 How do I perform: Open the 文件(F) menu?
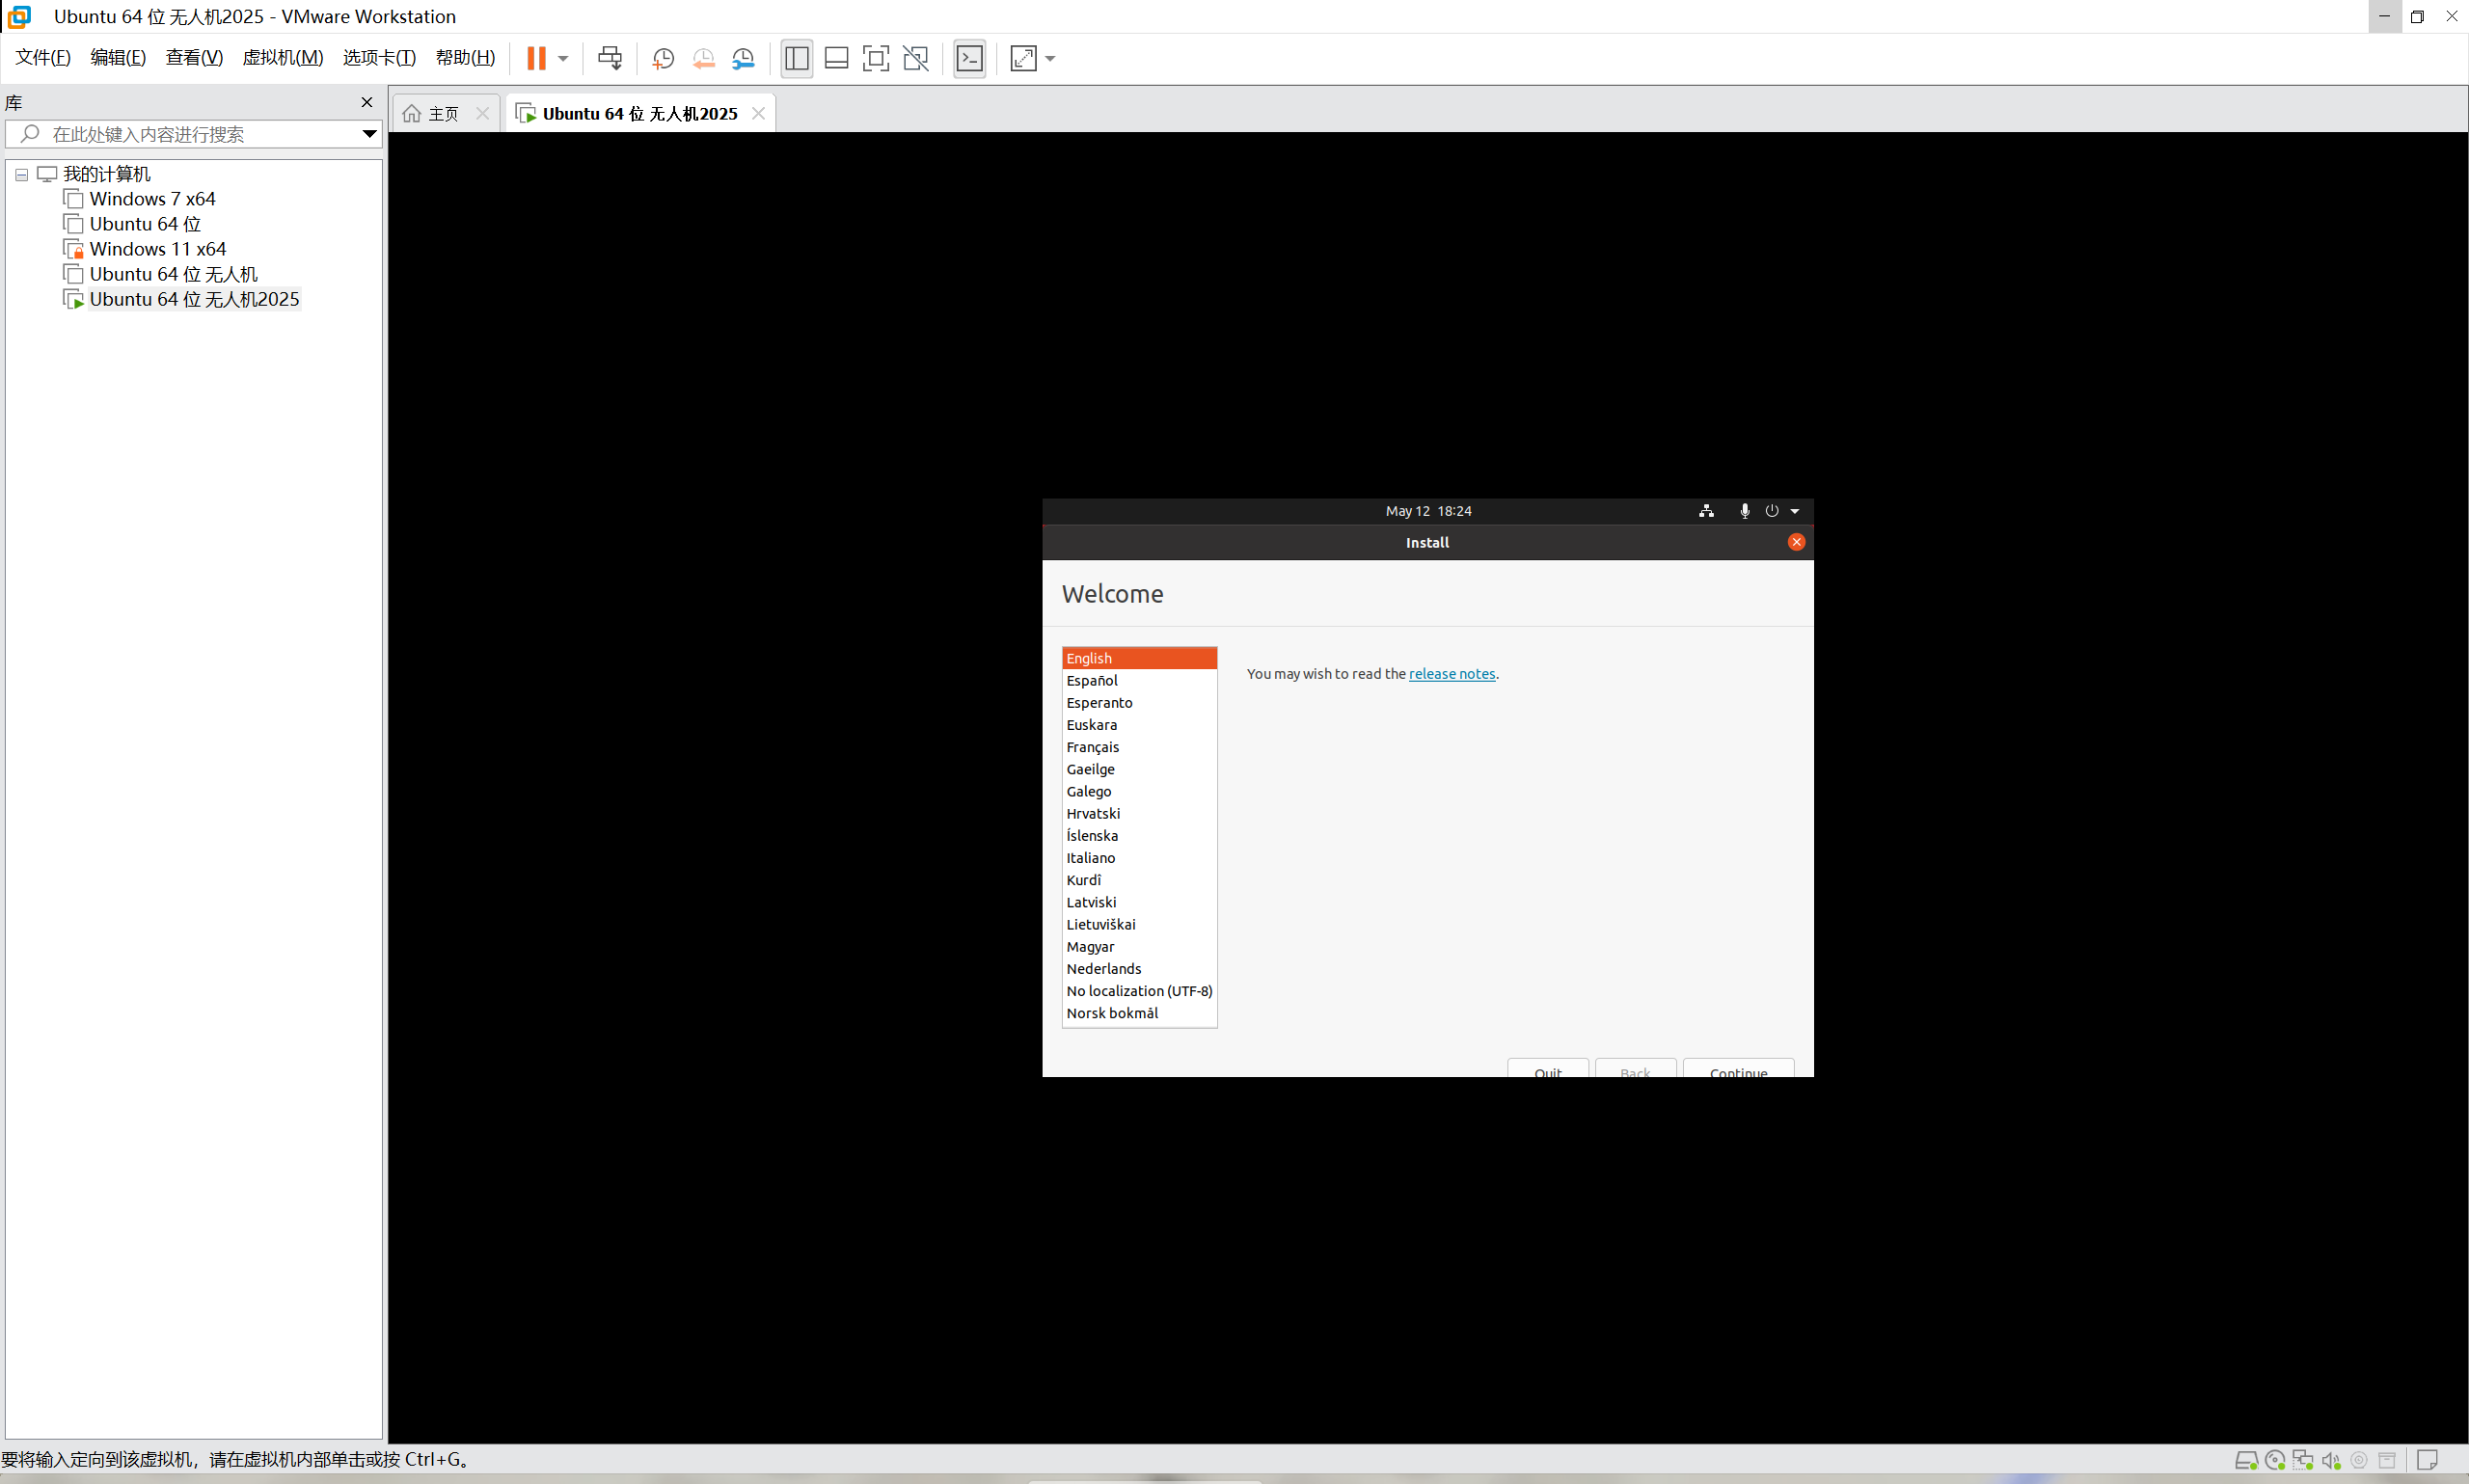tap(43, 57)
